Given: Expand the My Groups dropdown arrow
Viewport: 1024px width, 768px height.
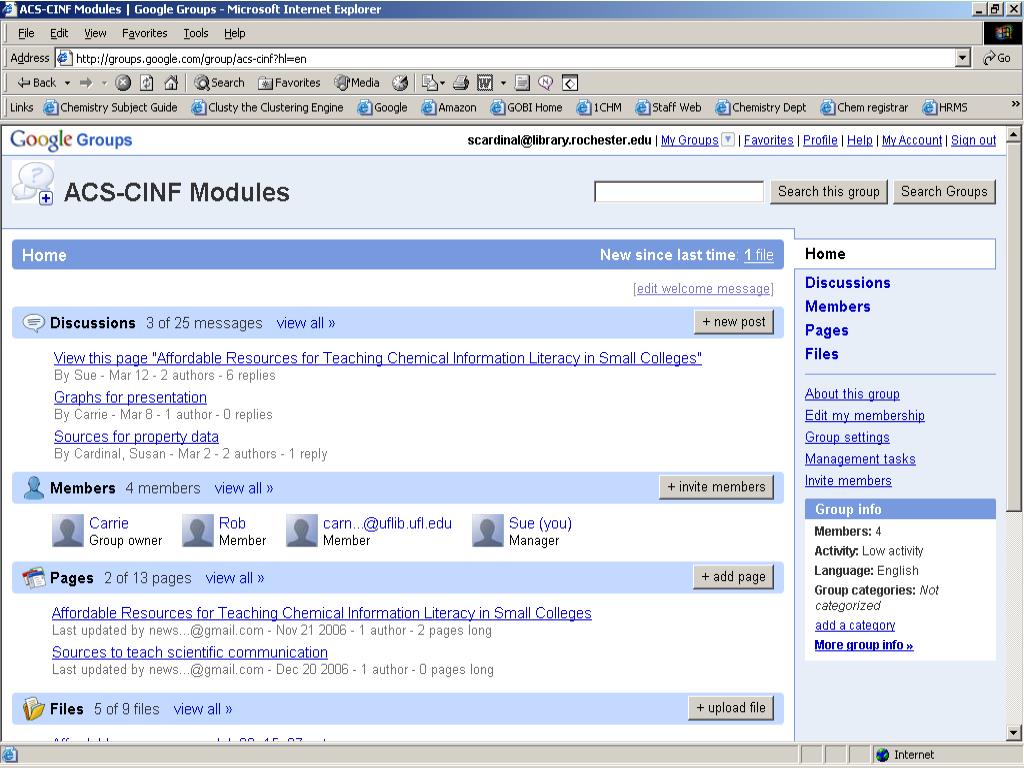Looking at the screenshot, I should pyautogui.click(x=728, y=140).
